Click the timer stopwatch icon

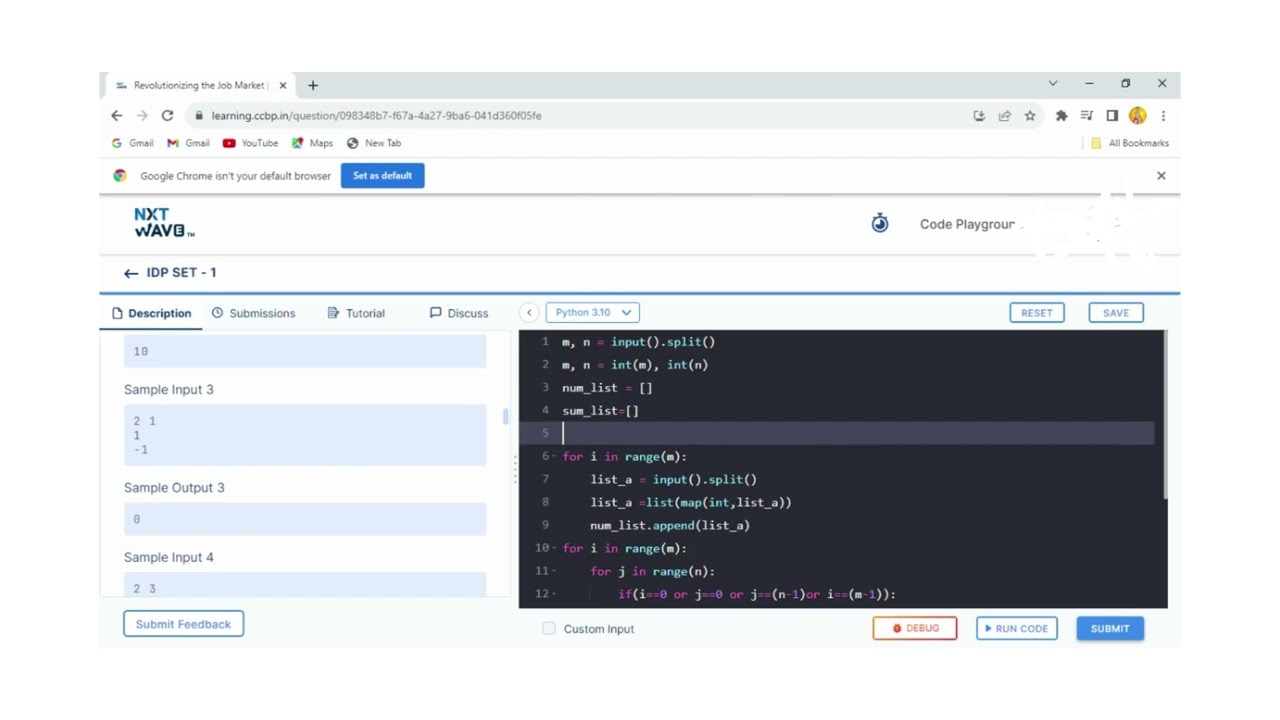880,223
